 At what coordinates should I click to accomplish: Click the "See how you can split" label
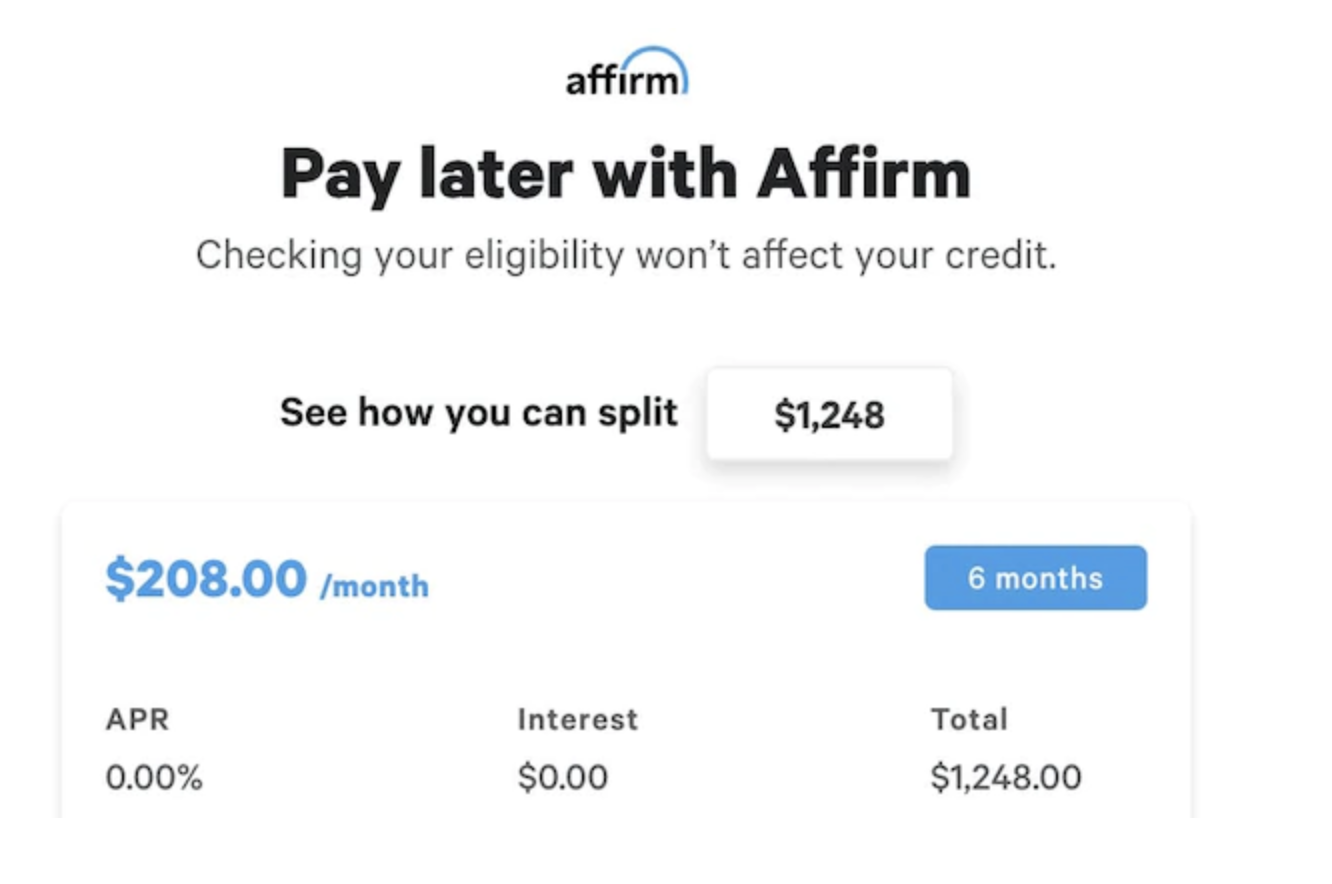(x=478, y=412)
